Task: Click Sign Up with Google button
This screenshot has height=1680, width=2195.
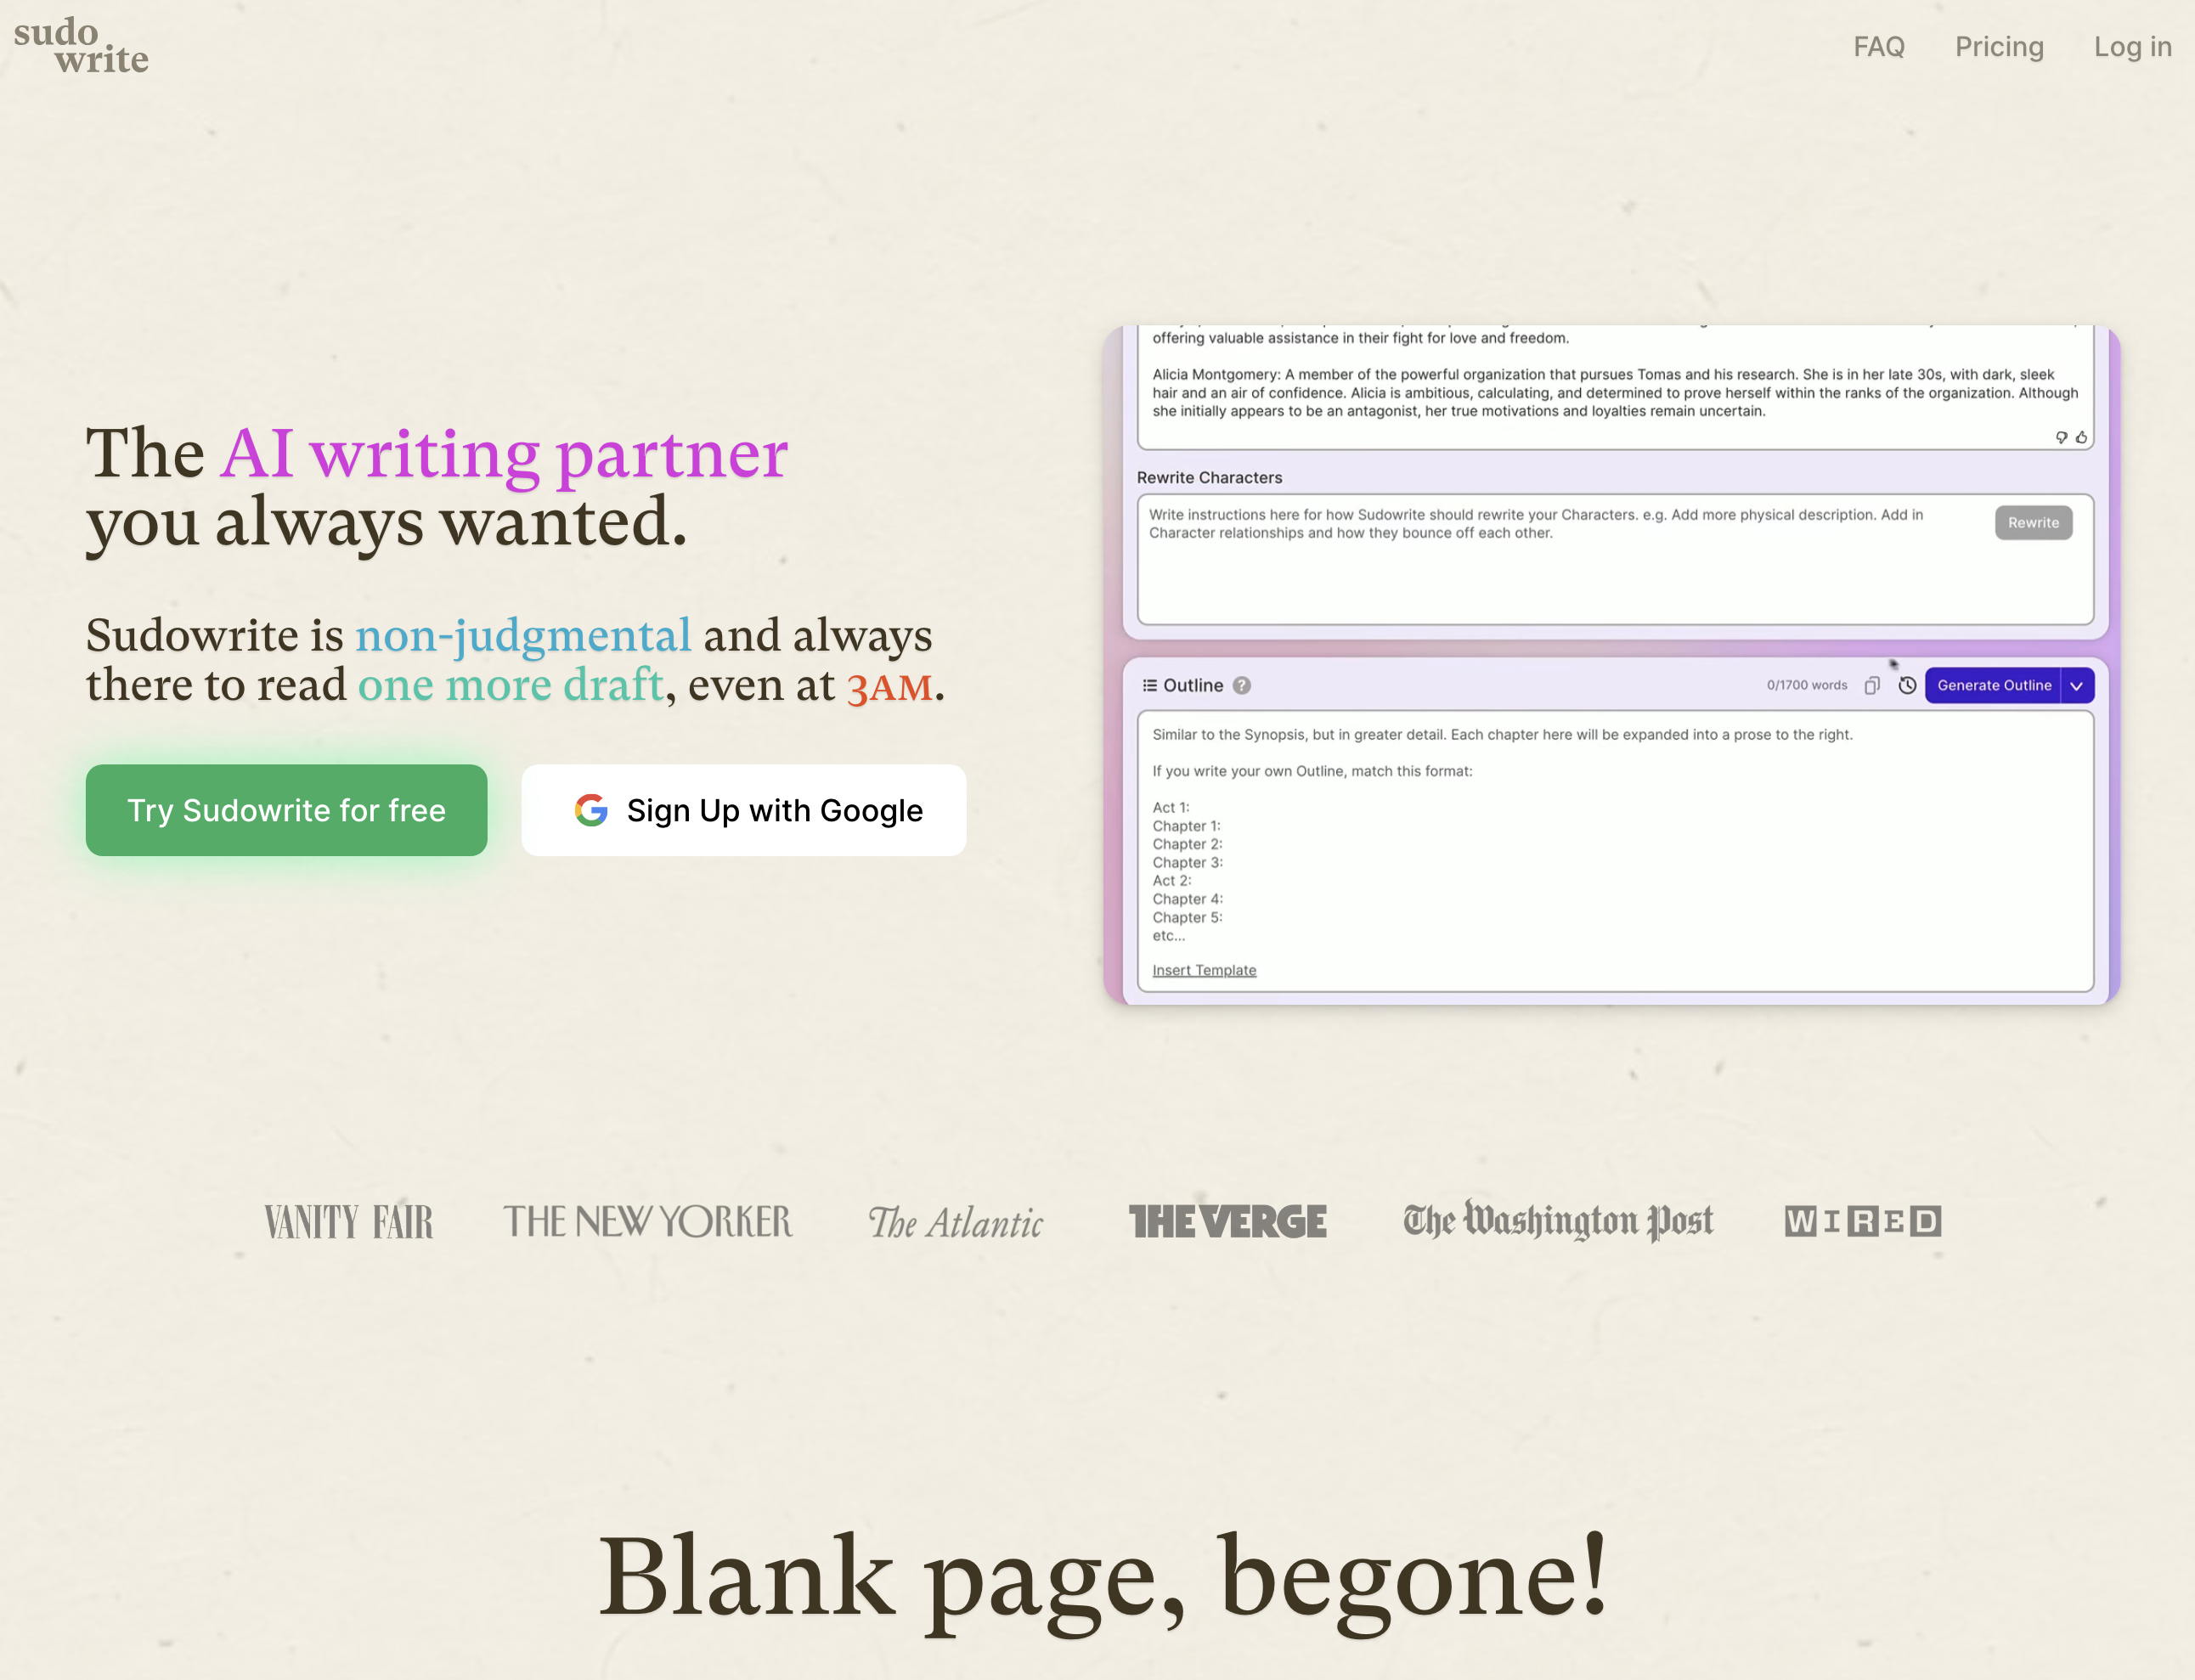Action: [x=744, y=810]
